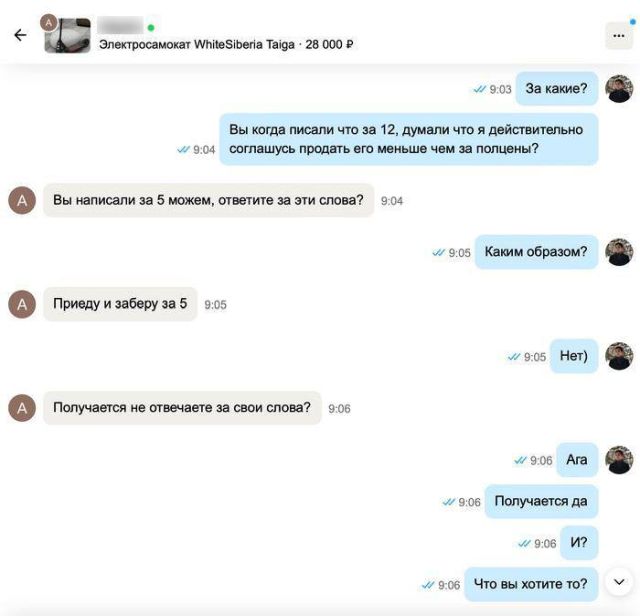Click the "A" avatar next to "Вы написали за 5 можем"
Screen dimensions: 640x616
22,200
